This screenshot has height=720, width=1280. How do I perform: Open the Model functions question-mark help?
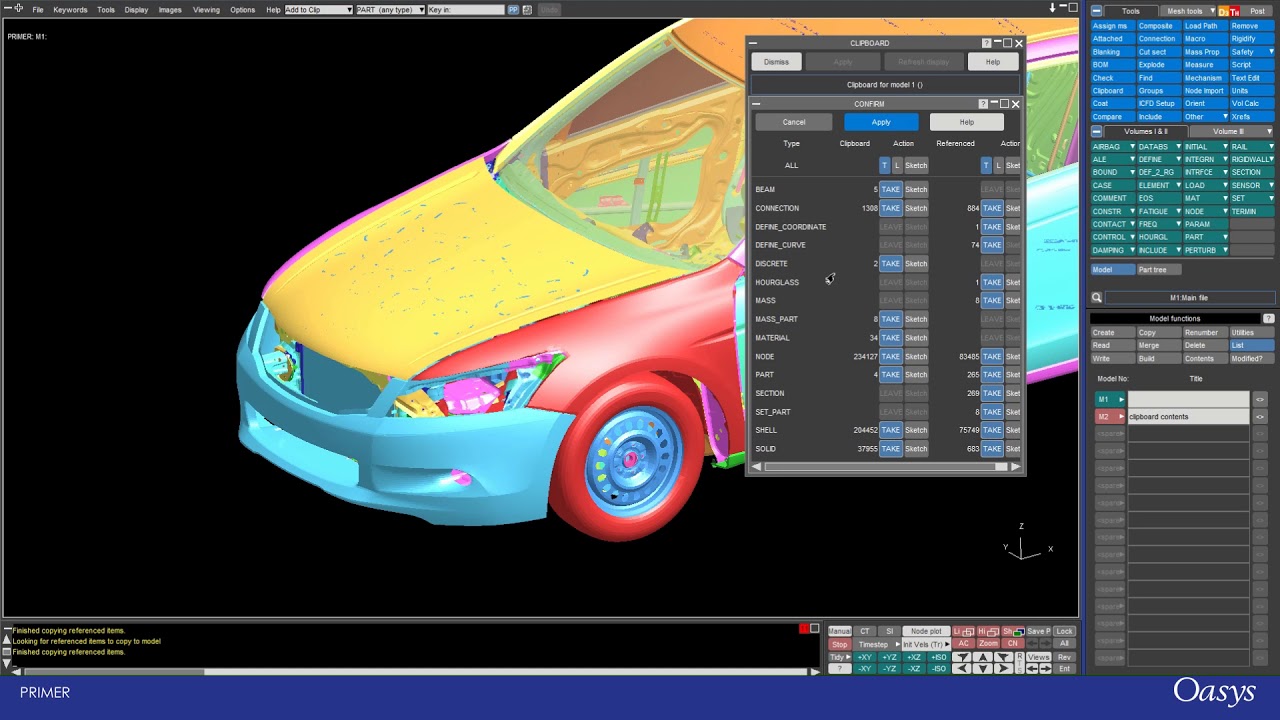[1268, 318]
